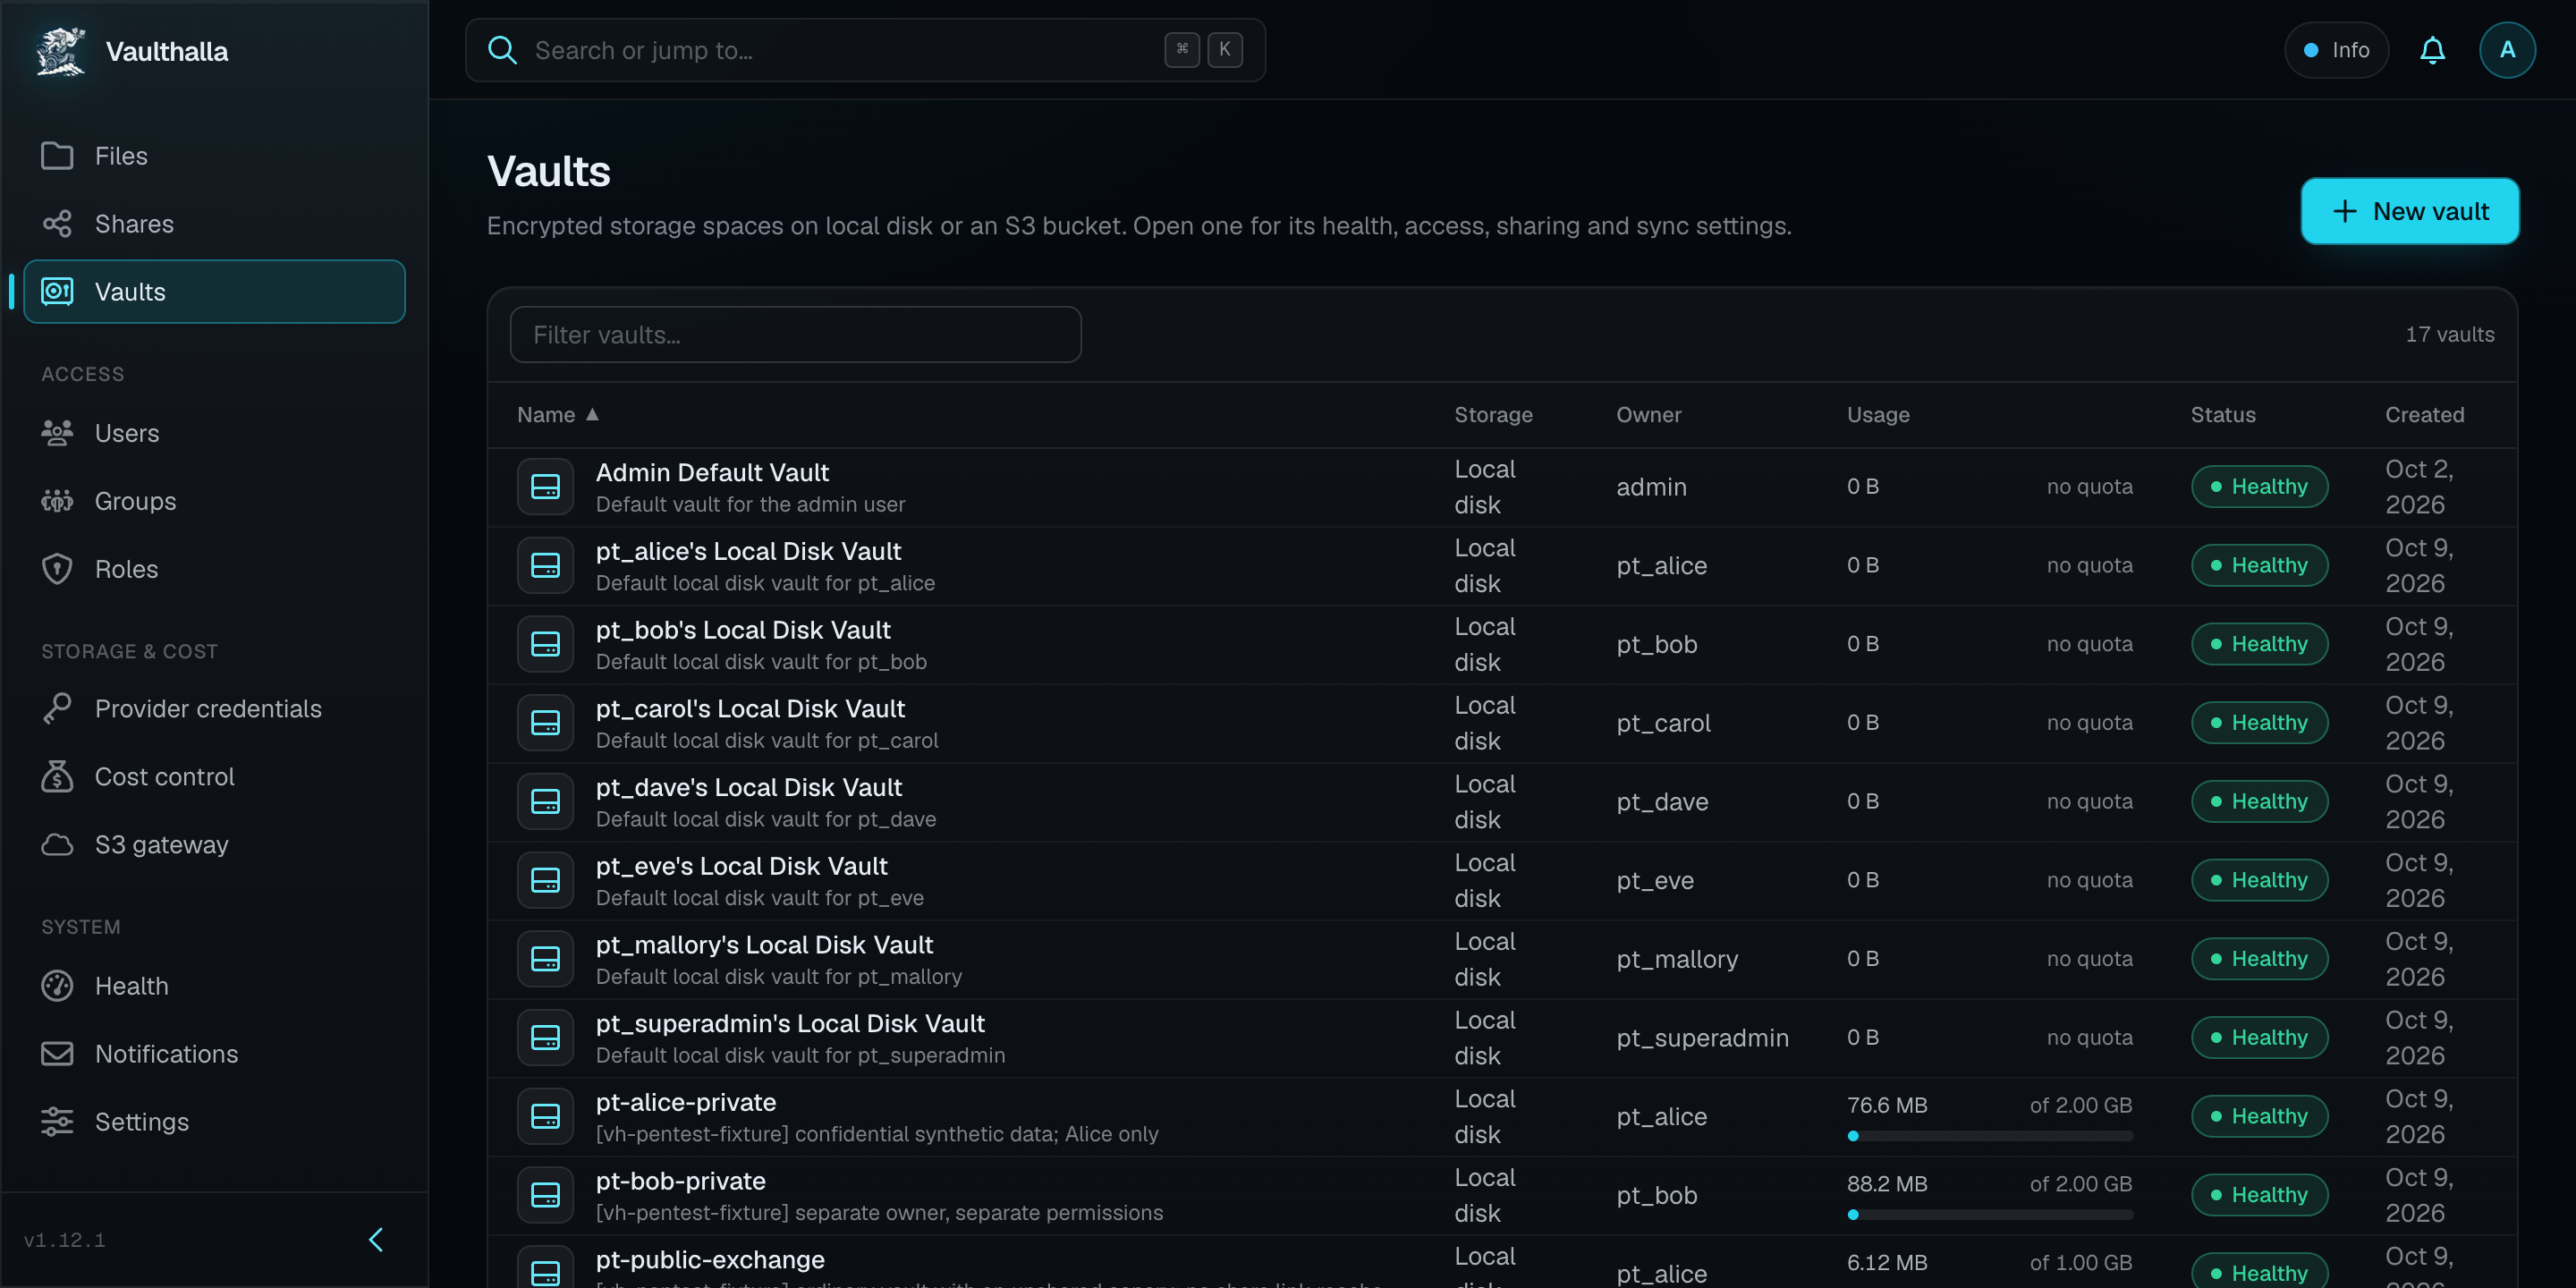Click pt_alice's Local Disk Vault icon
The height and width of the screenshot is (1288, 2576).
coord(545,566)
